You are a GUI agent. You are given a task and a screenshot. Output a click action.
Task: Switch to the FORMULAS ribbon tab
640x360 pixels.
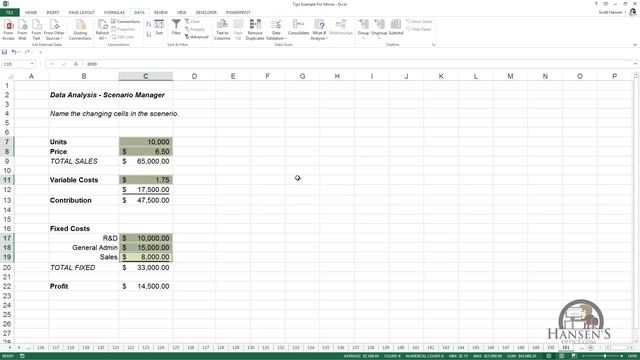coord(114,12)
